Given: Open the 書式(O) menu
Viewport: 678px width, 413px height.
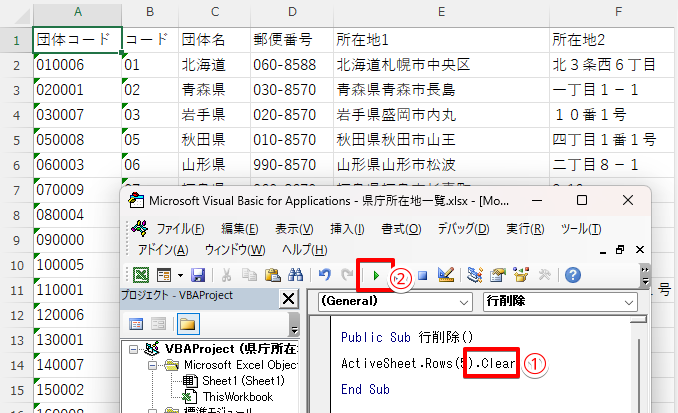Looking at the screenshot, I should point(401,228).
